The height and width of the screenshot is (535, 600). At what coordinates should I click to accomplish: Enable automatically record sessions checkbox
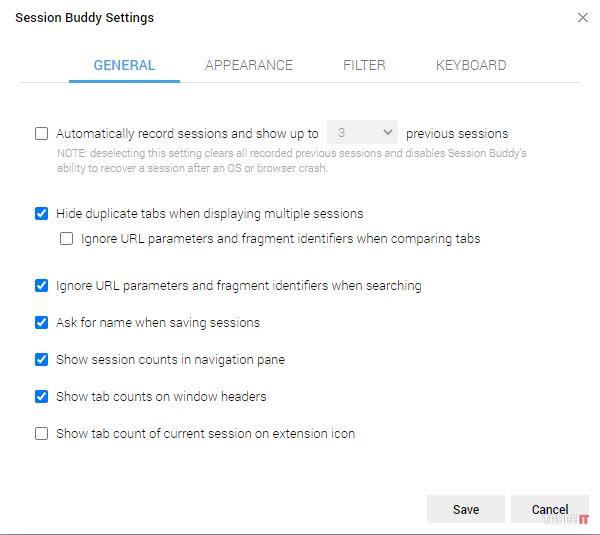coord(42,134)
